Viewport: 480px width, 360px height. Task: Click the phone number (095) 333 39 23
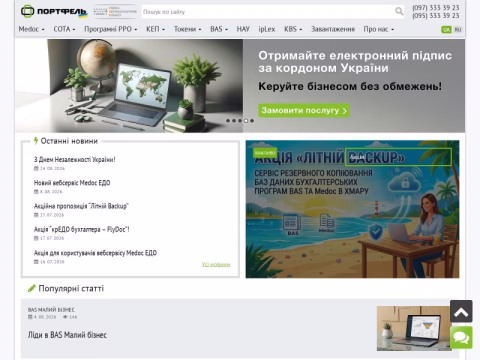436,16
